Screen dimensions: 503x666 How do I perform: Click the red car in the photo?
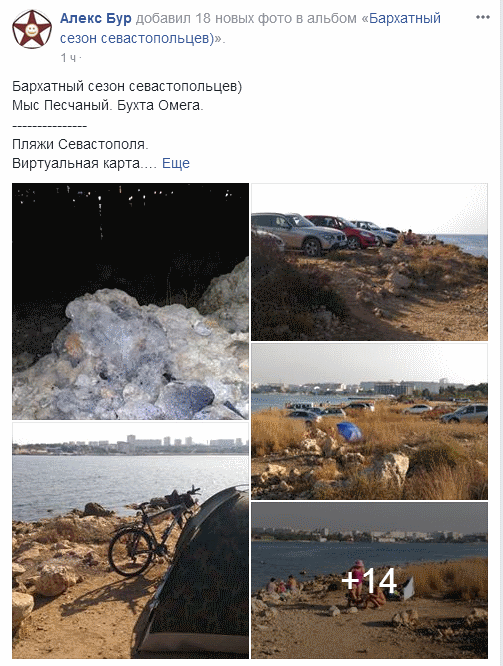pyautogui.click(x=344, y=231)
